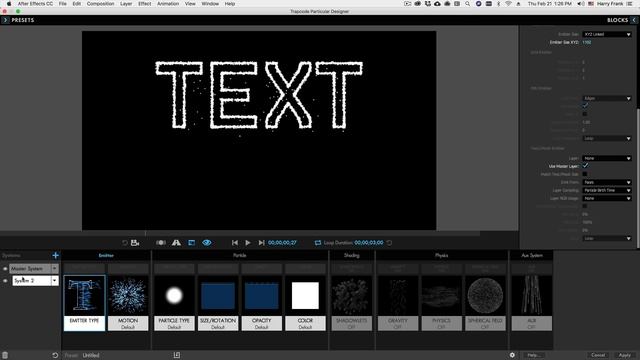Open Spotlight search in menu bar

tap(467, 4)
